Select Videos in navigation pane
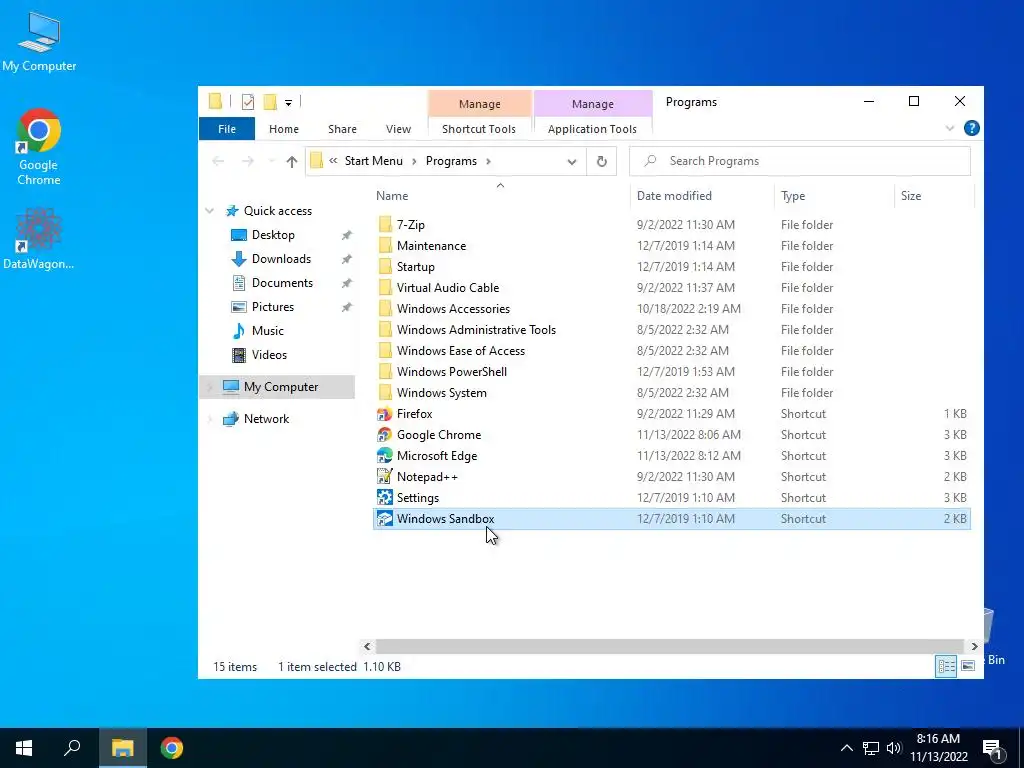Viewport: 1024px width, 768px height. pyautogui.click(x=269, y=355)
